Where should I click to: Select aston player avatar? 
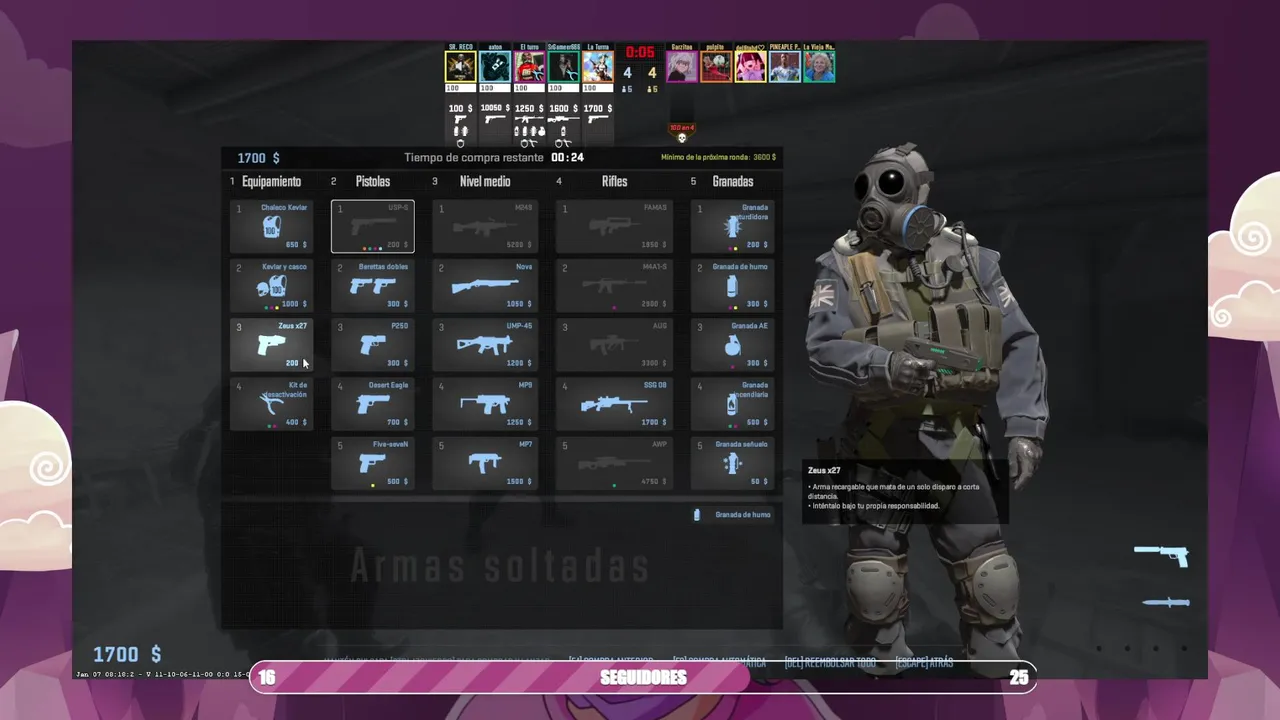495,66
